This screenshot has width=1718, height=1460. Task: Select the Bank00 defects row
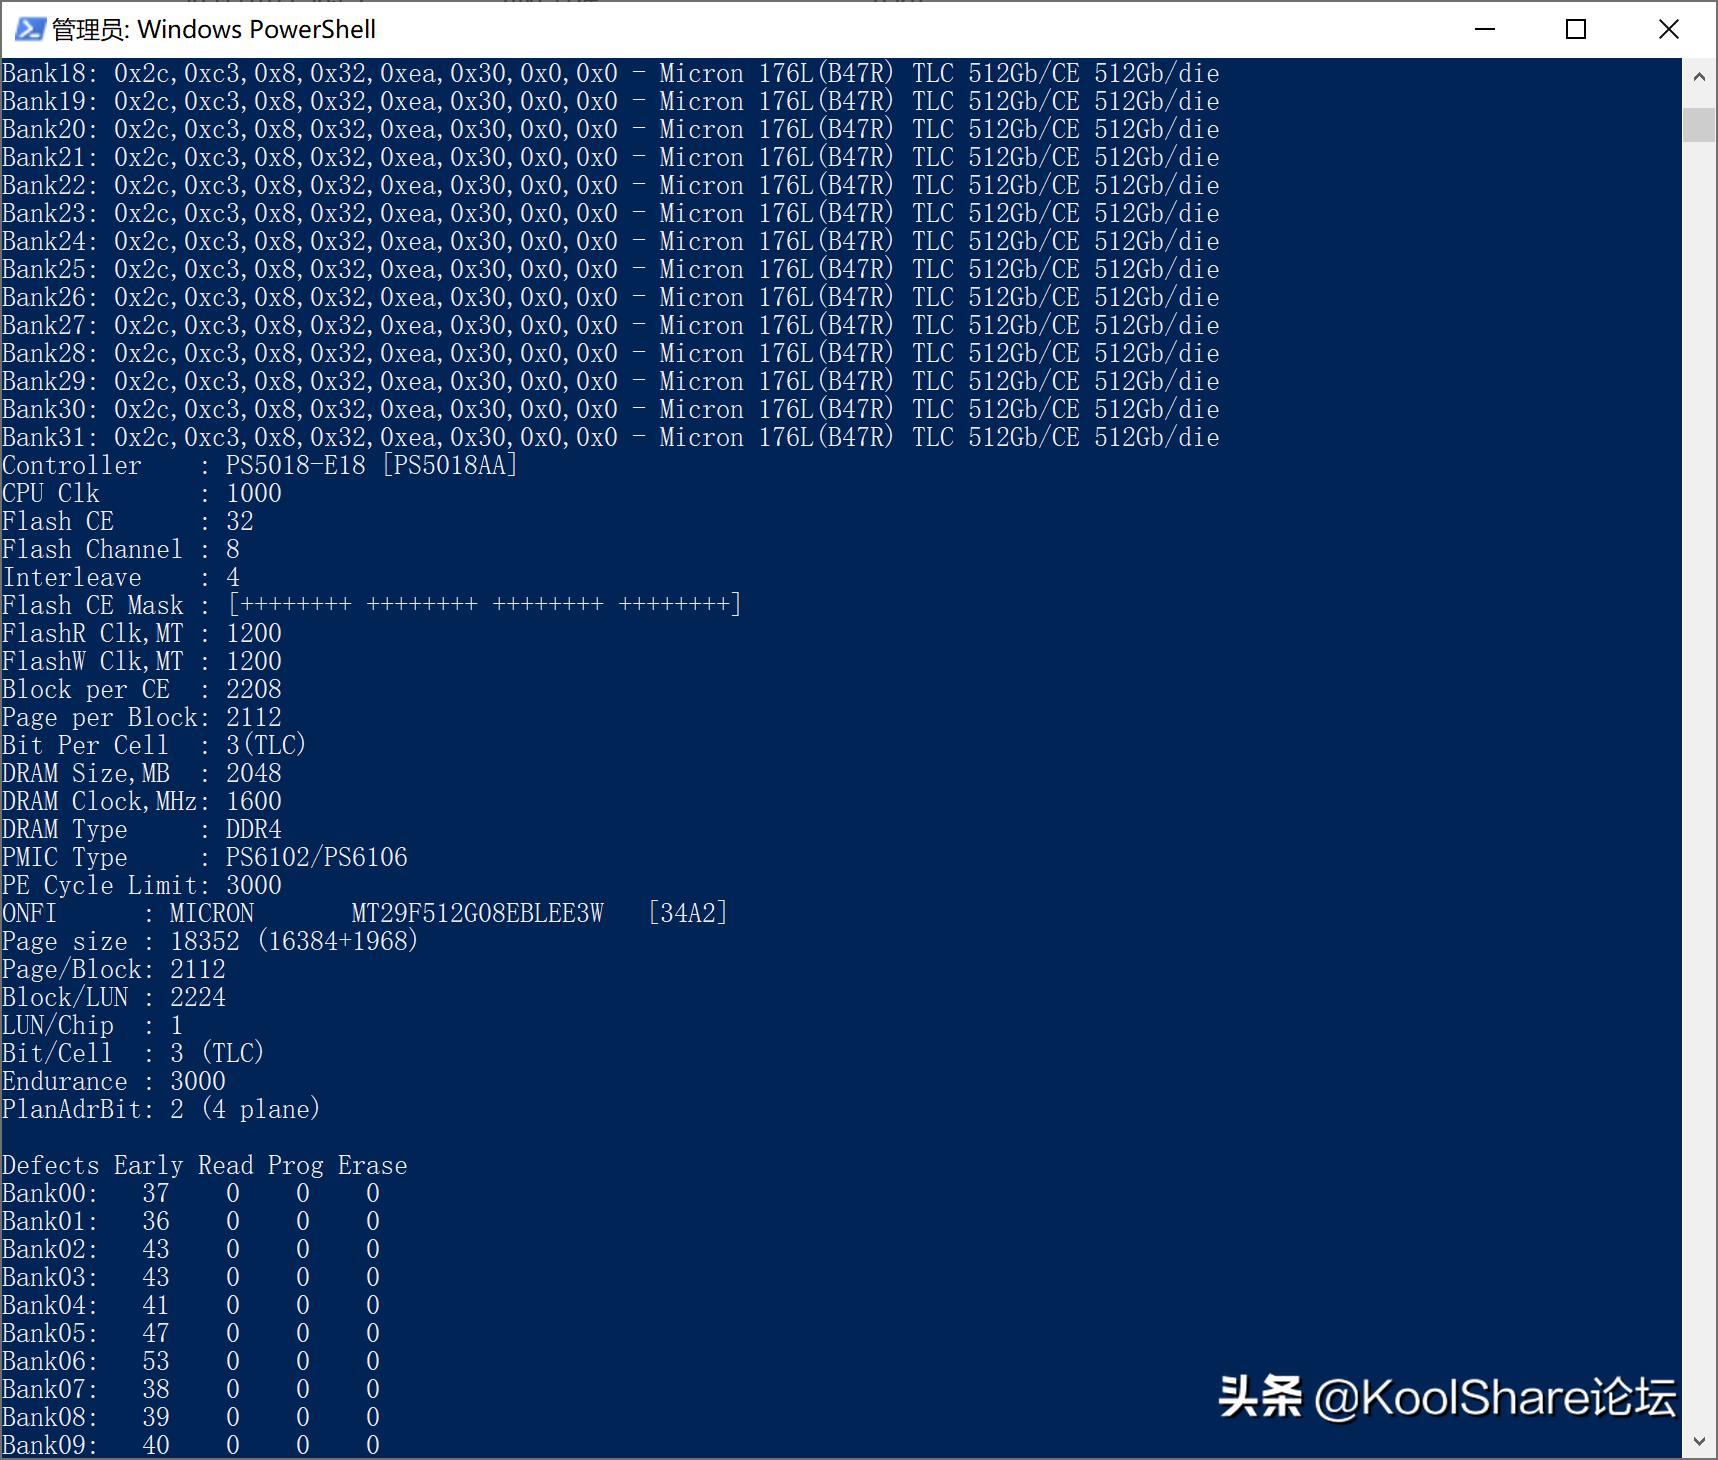click(190, 1193)
